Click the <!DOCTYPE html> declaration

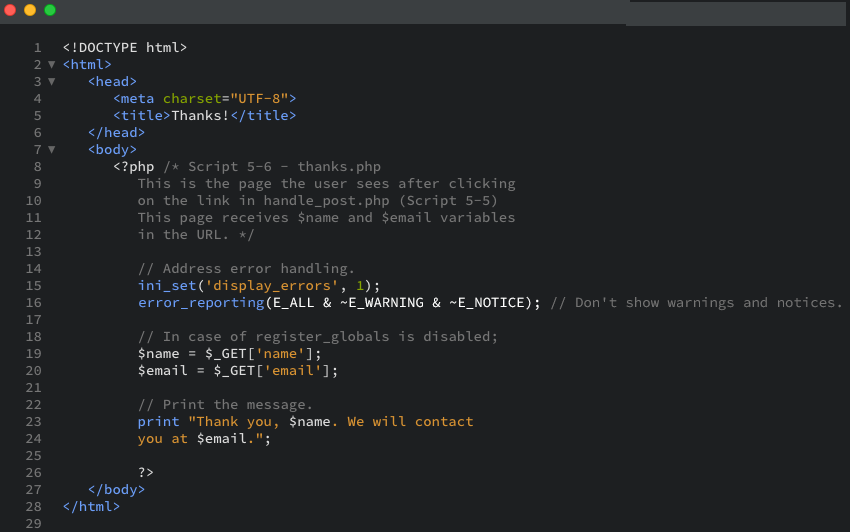125,48
